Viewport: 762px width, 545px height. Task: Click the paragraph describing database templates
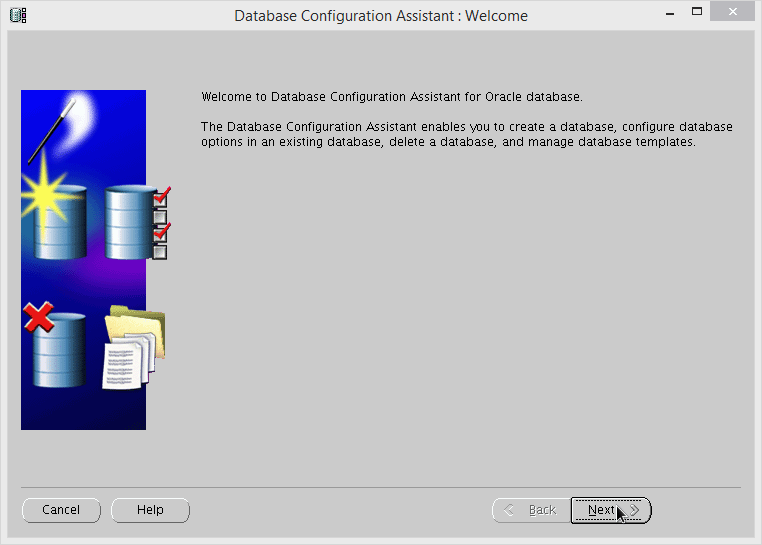[x=466, y=134]
